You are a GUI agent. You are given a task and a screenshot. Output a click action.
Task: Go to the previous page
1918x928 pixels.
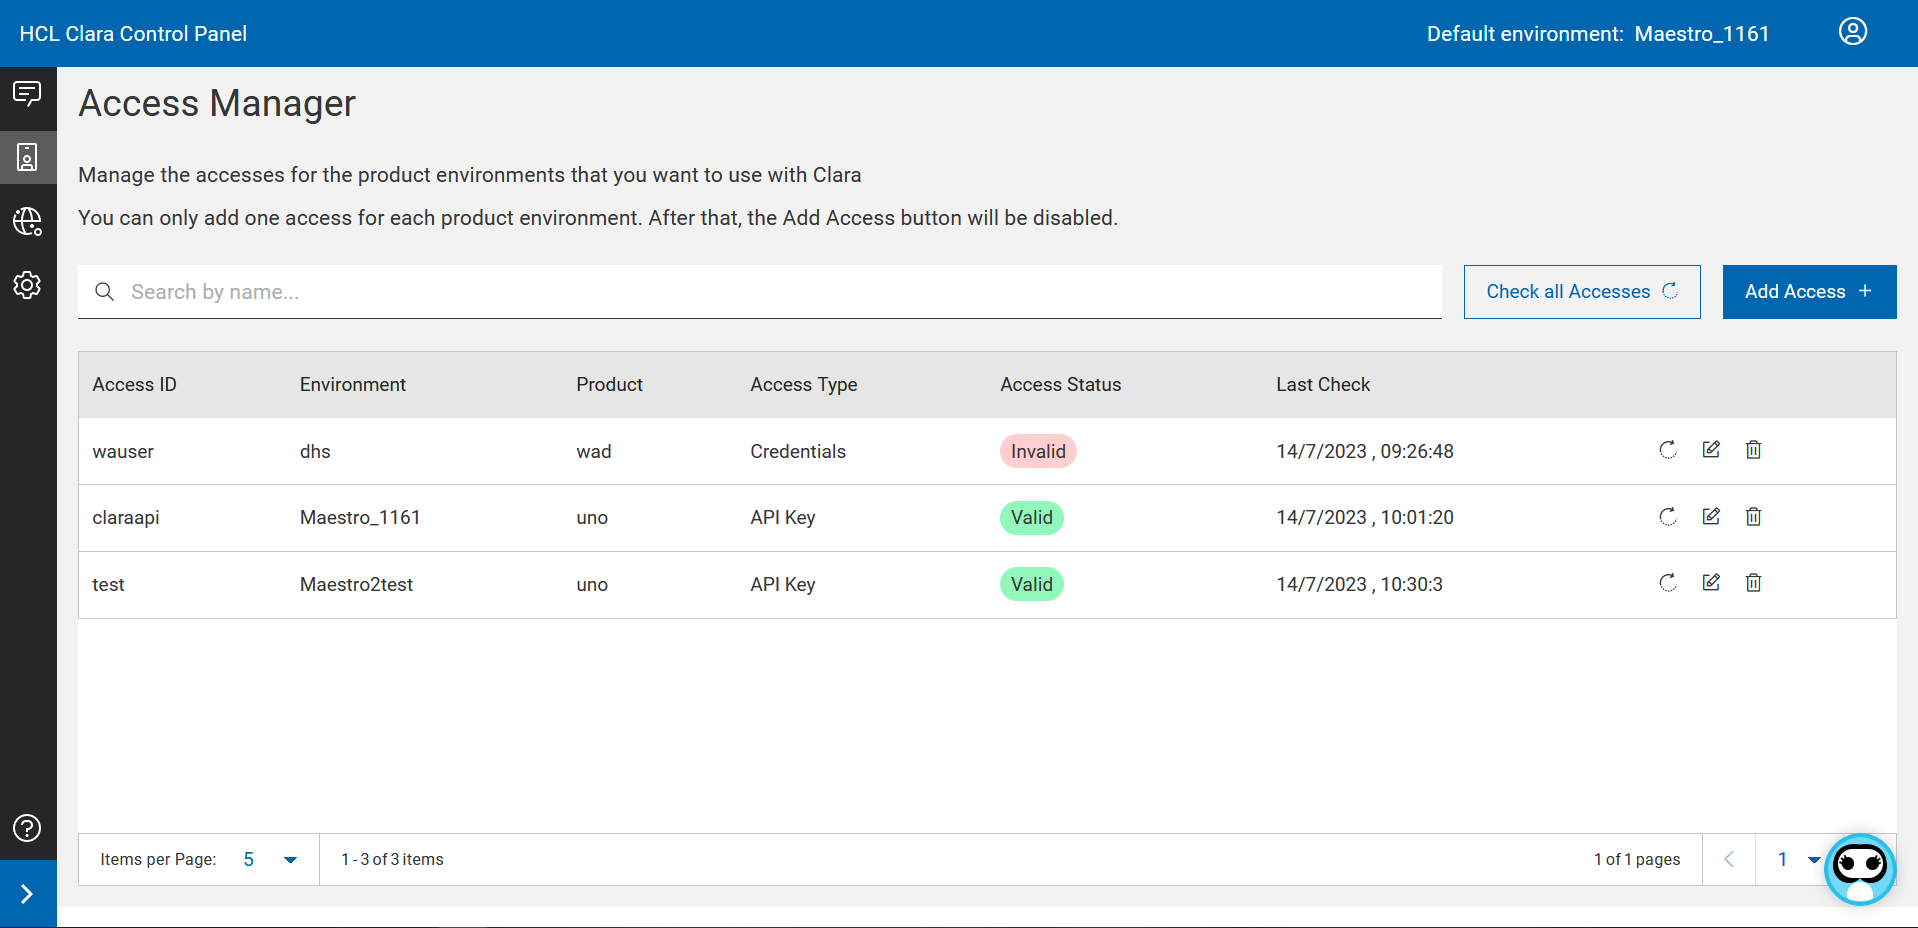click(1729, 860)
